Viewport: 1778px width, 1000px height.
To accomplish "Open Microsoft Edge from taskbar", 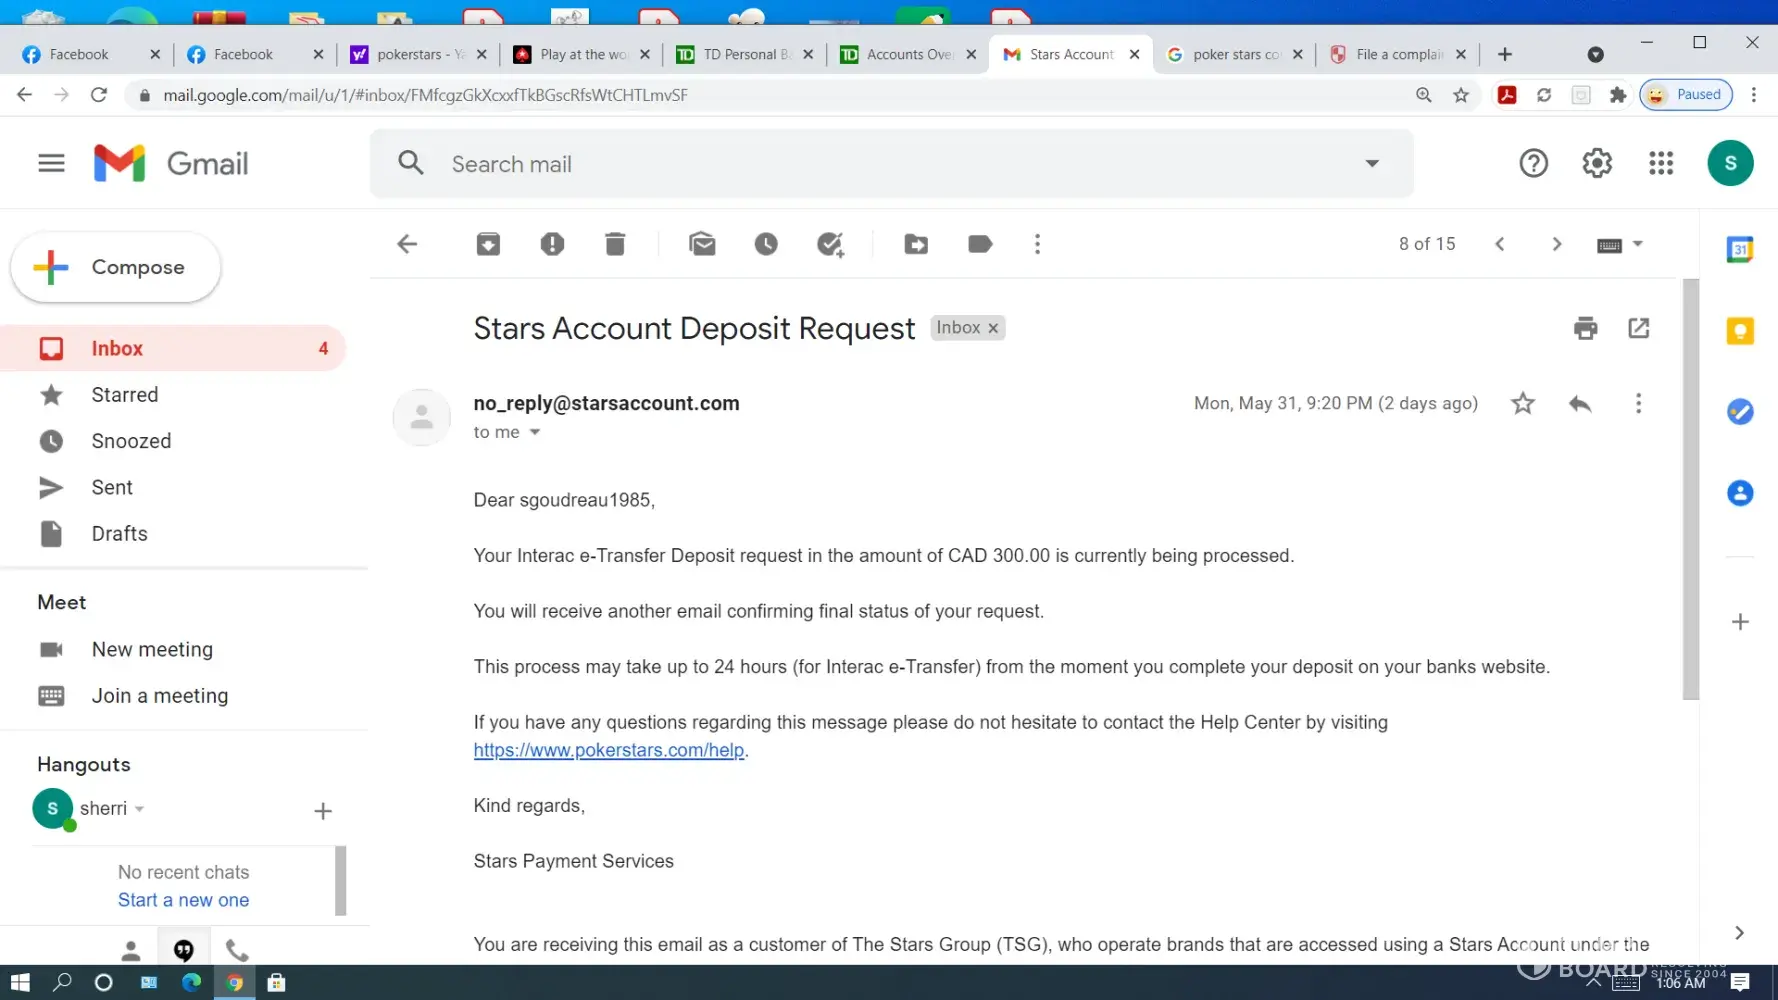I will pos(191,983).
